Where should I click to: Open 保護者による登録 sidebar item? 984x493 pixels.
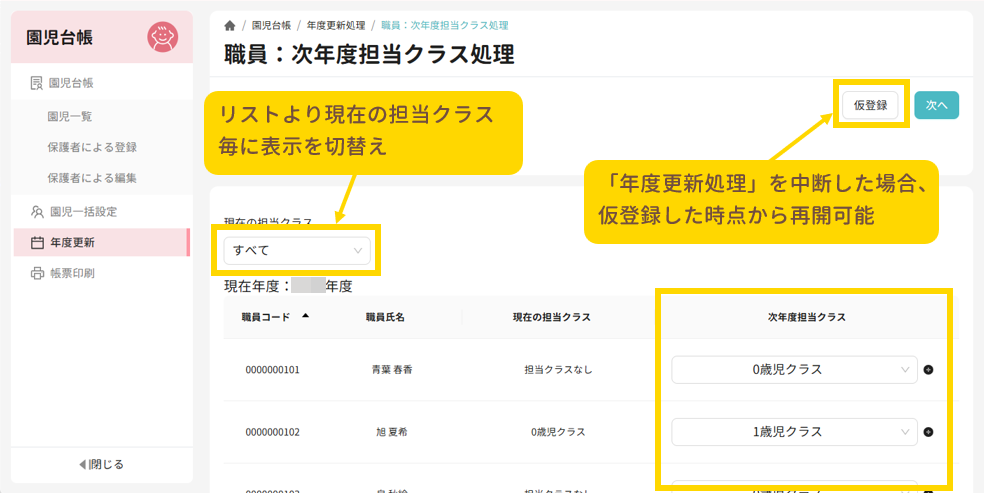pos(92,147)
